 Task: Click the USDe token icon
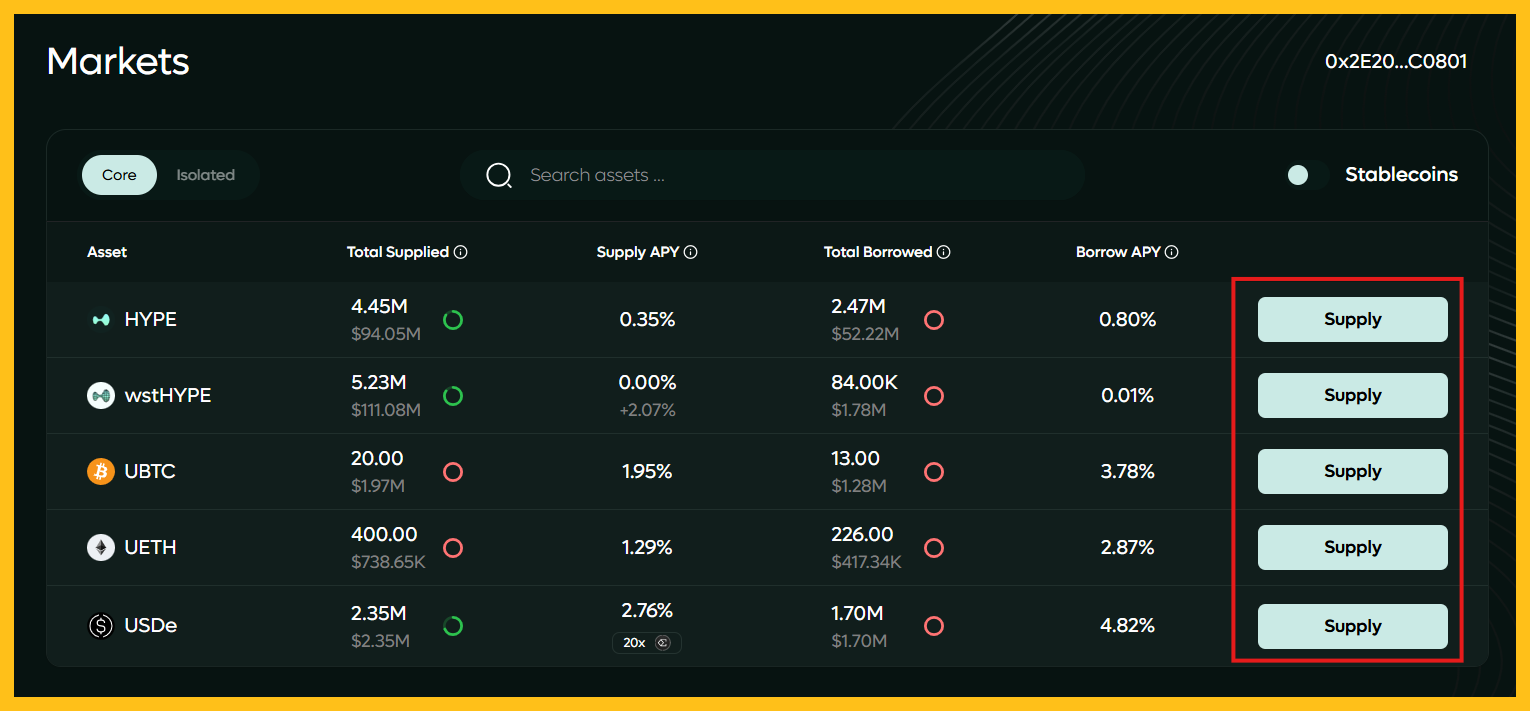pos(101,626)
